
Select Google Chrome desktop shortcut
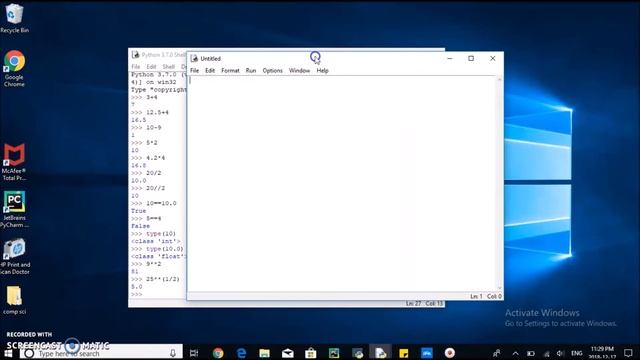[x=14, y=69]
